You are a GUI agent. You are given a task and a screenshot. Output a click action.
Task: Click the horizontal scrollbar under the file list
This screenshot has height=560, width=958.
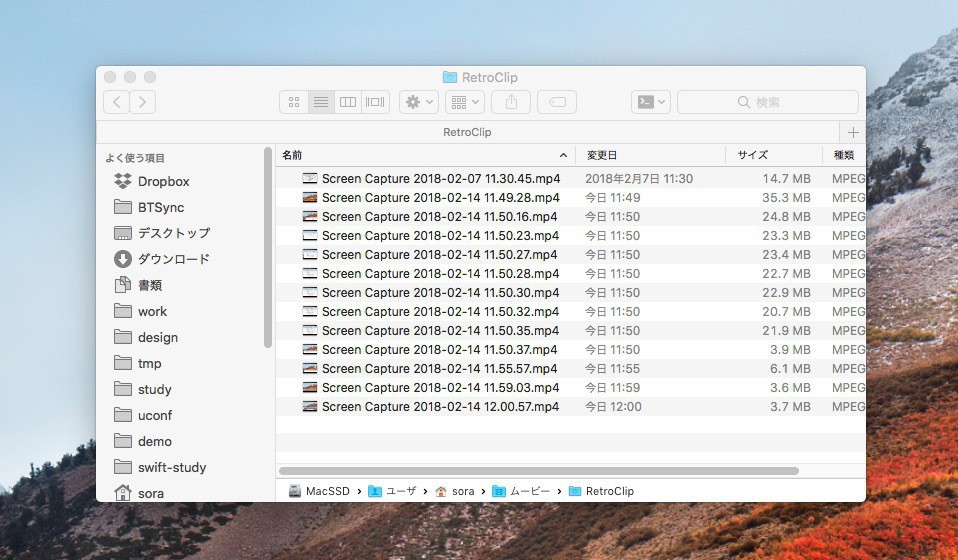tap(538, 470)
